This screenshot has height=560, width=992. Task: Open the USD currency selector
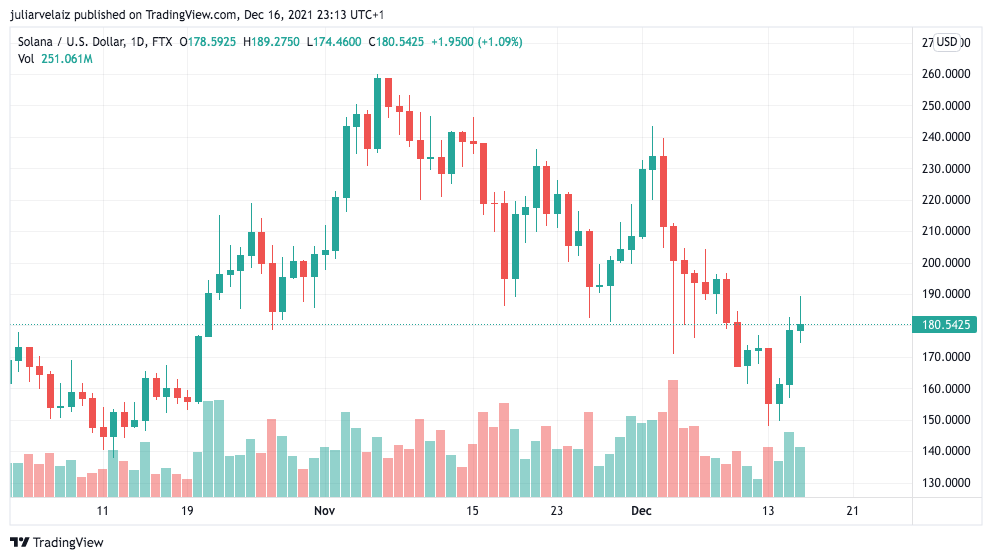point(946,42)
